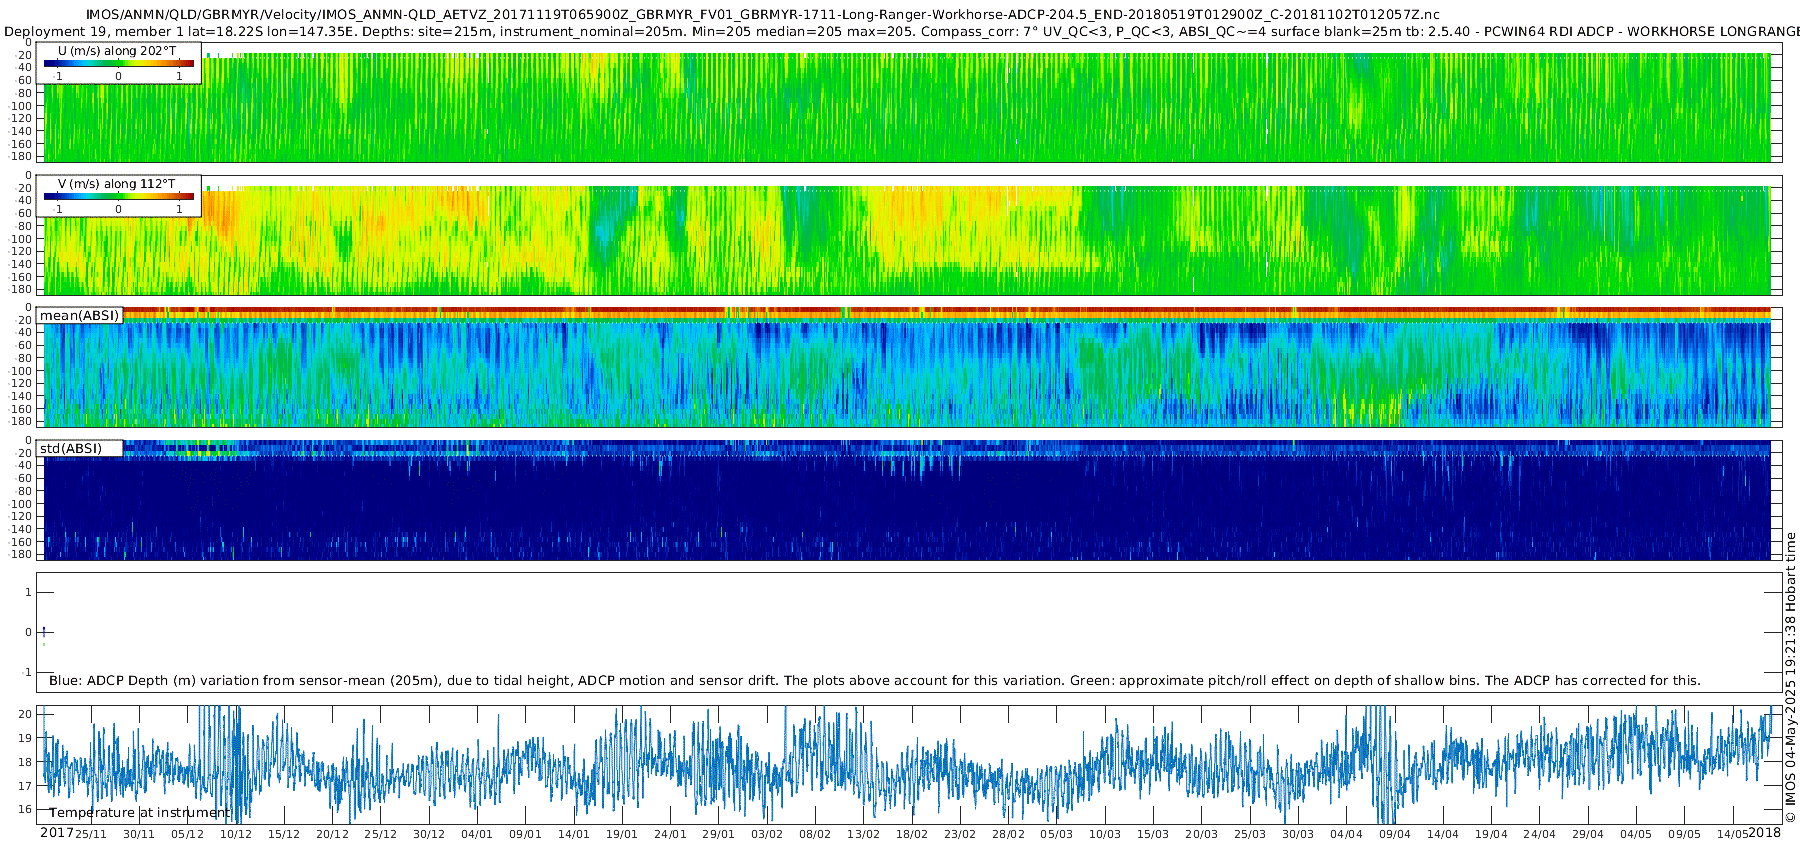
Task: Click the 16 tick on temperature axis
Action: [x=25, y=809]
